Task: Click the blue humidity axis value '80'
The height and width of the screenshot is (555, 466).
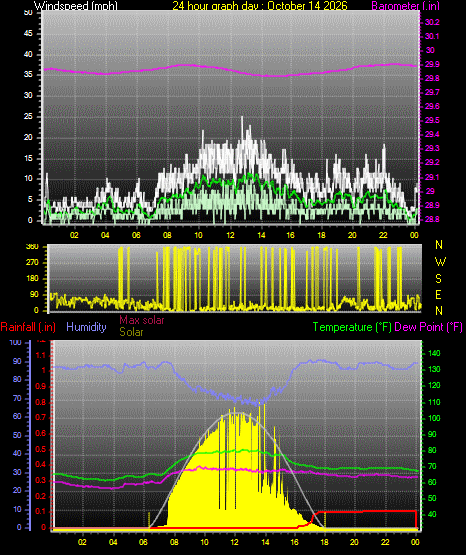Action: point(17,379)
